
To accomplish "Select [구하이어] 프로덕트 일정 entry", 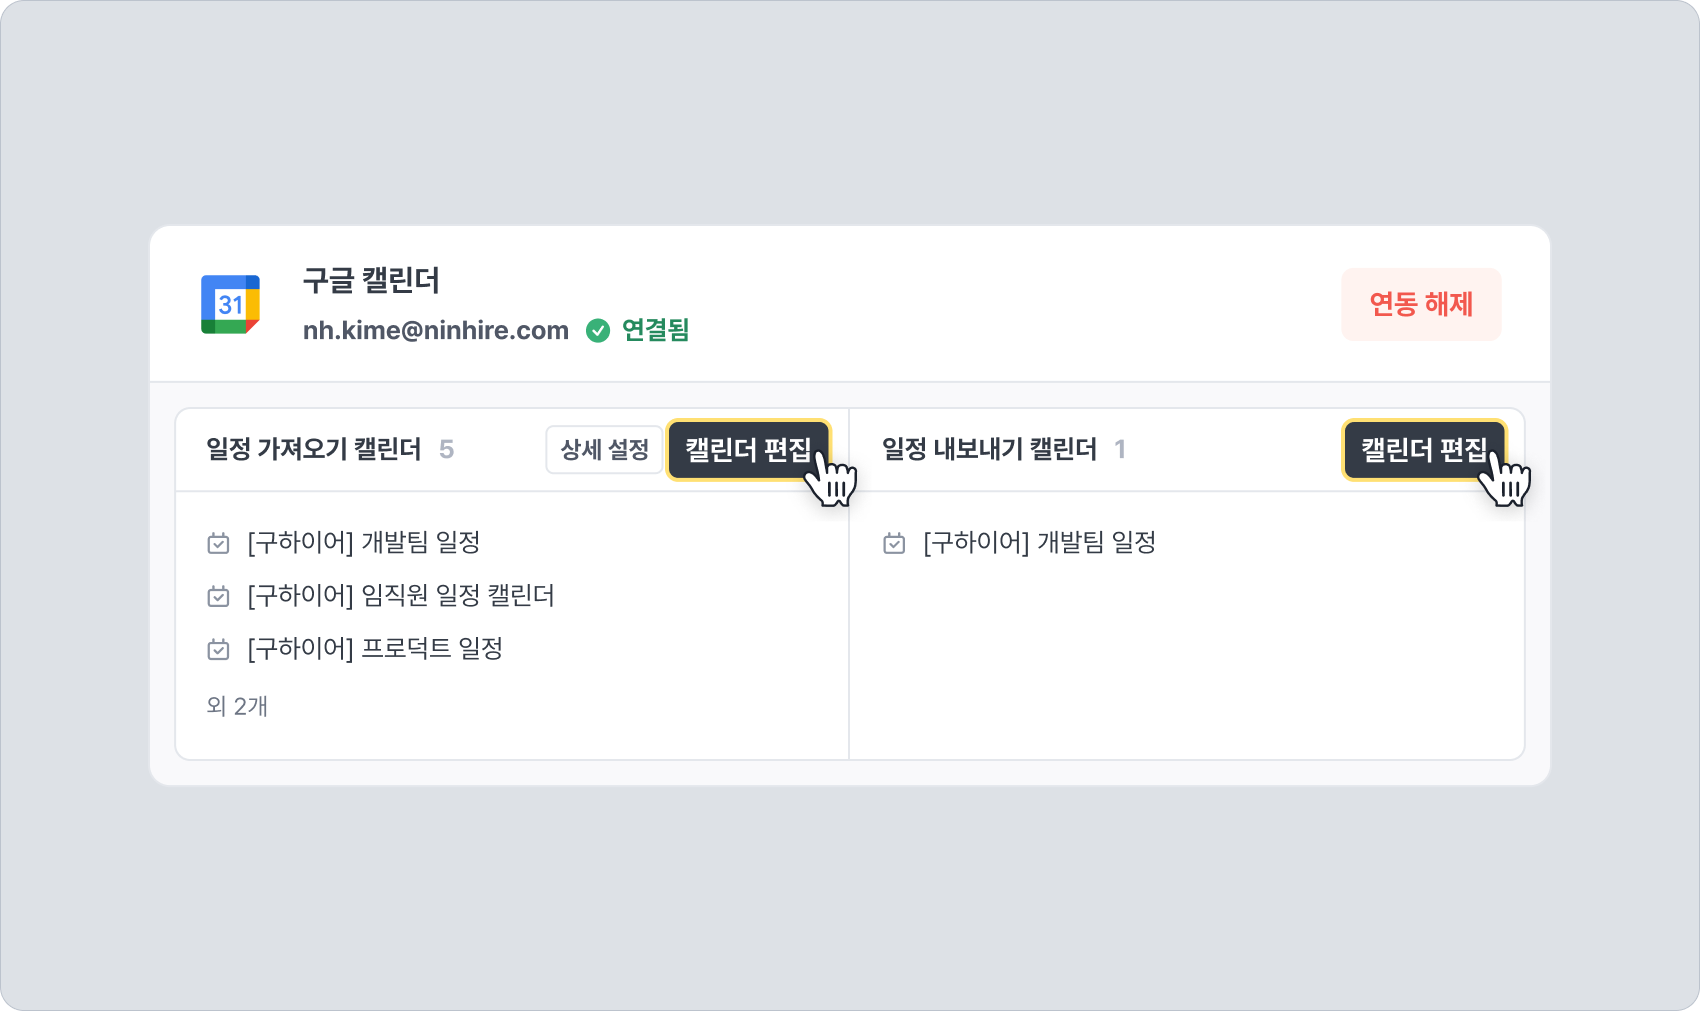I will coord(375,649).
